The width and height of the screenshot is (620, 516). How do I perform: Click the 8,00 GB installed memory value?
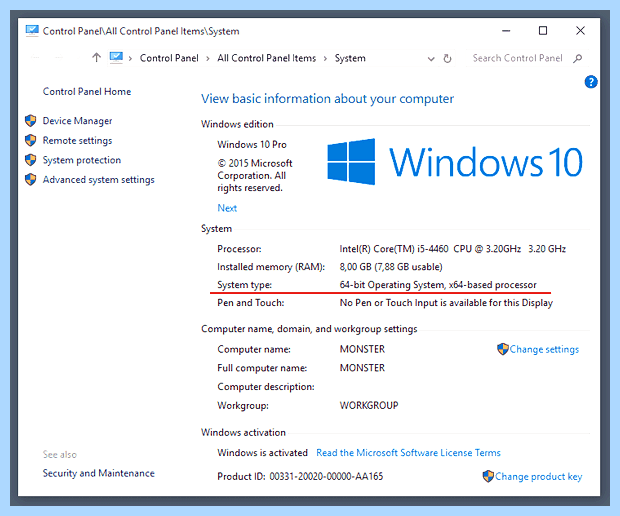point(391,267)
